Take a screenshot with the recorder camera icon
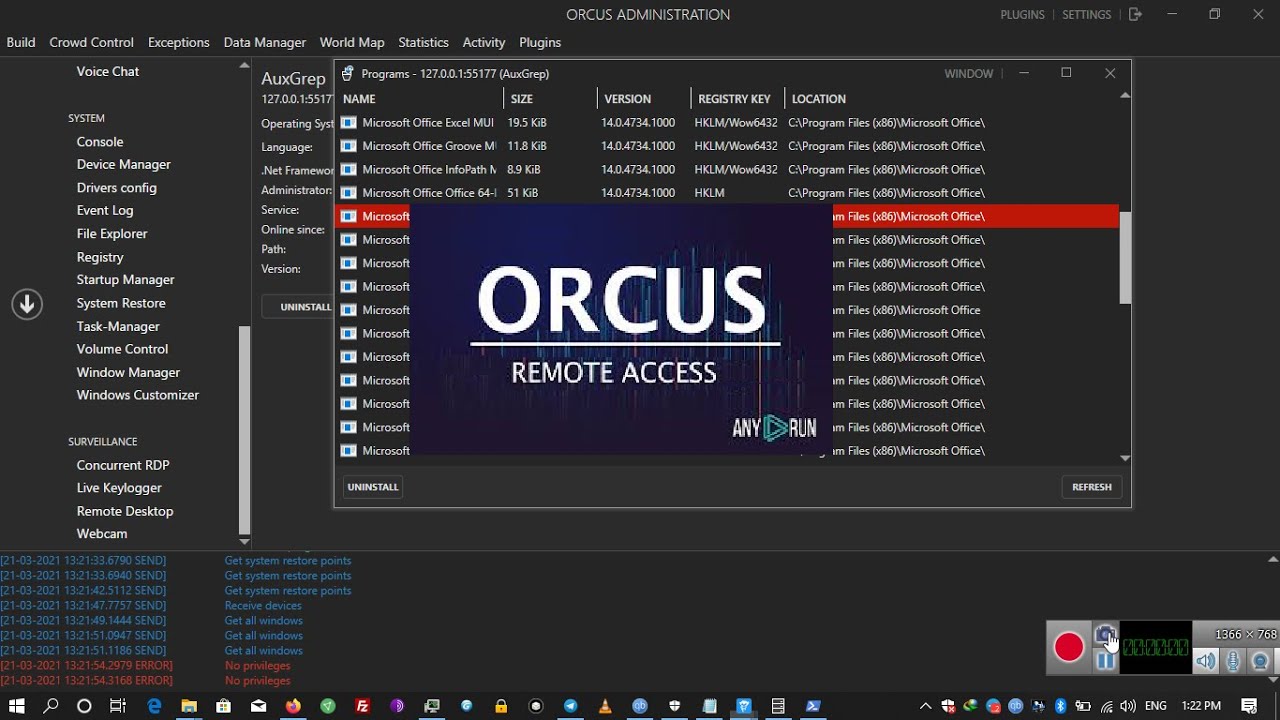1280x720 pixels. 1105,634
